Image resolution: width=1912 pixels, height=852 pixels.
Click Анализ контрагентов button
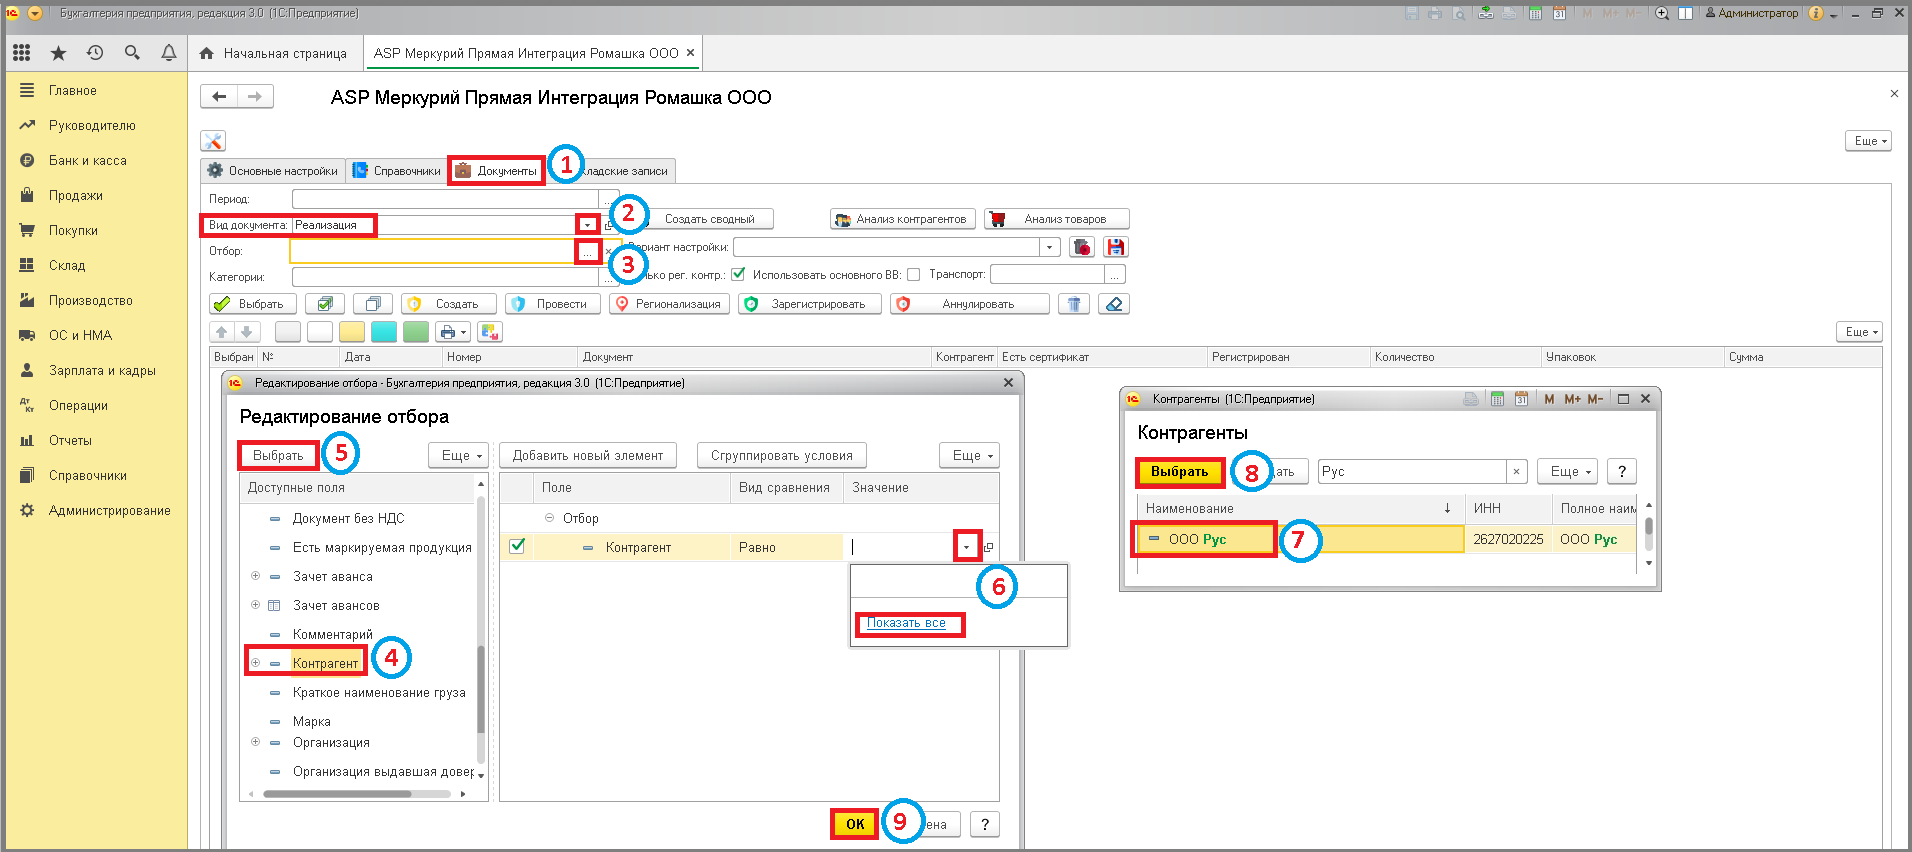(903, 219)
